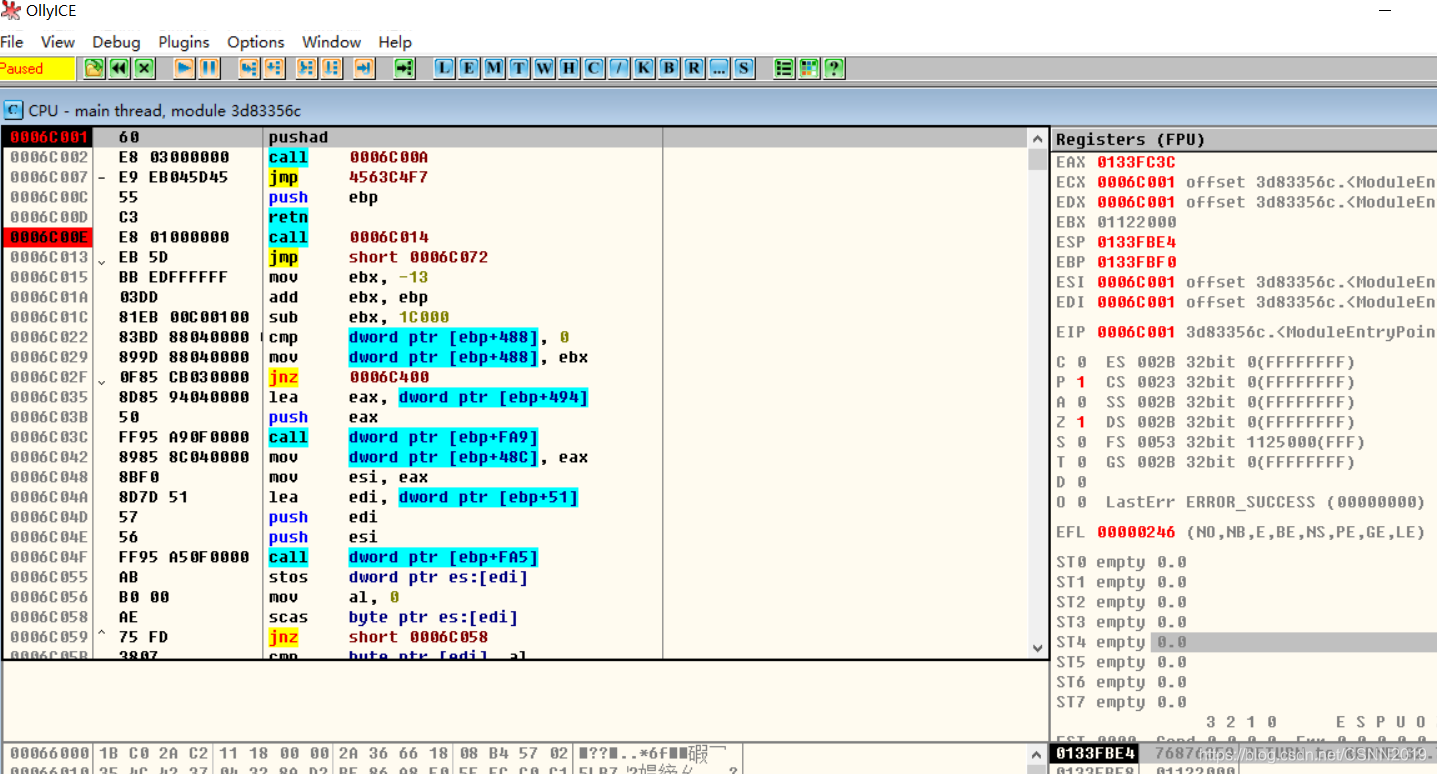Open Patches window with slash button
This screenshot has height=774, width=1437.
(x=619, y=68)
